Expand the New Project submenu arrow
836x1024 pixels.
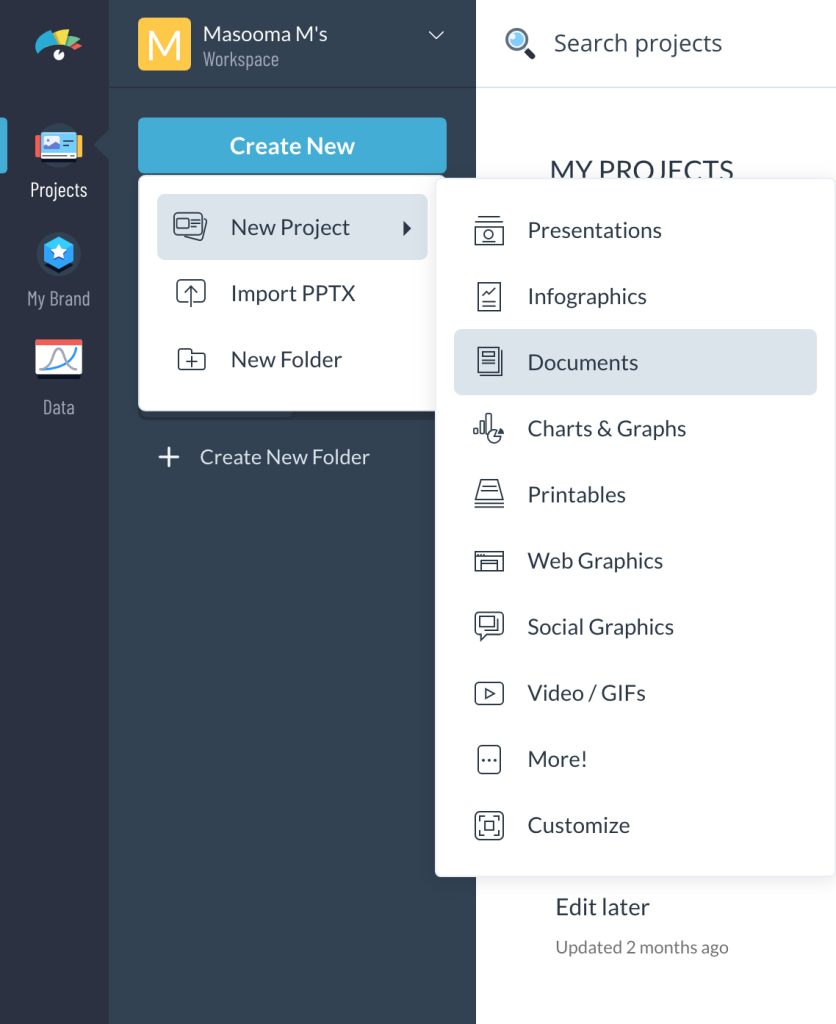click(408, 227)
